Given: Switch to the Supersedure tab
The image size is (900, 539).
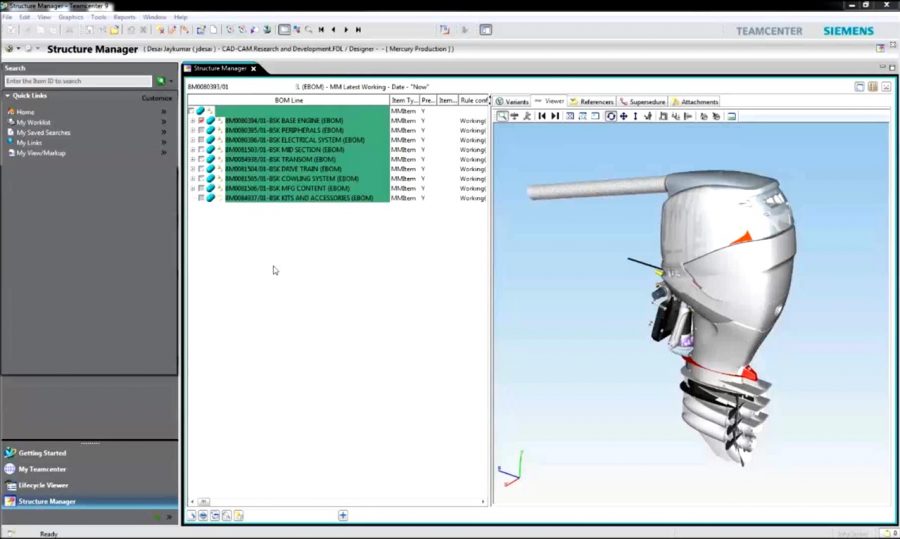Looking at the screenshot, I should coord(642,102).
